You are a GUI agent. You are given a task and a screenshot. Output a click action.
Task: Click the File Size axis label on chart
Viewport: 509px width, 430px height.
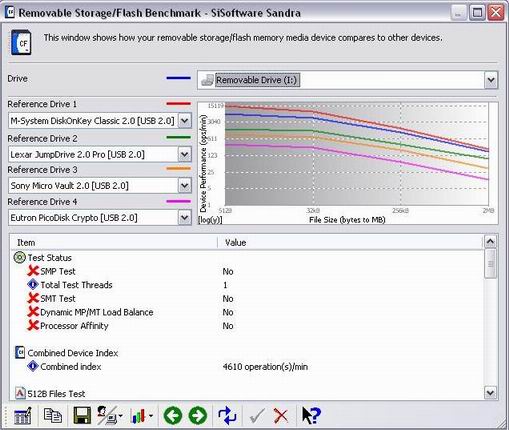pyautogui.click(x=347, y=220)
